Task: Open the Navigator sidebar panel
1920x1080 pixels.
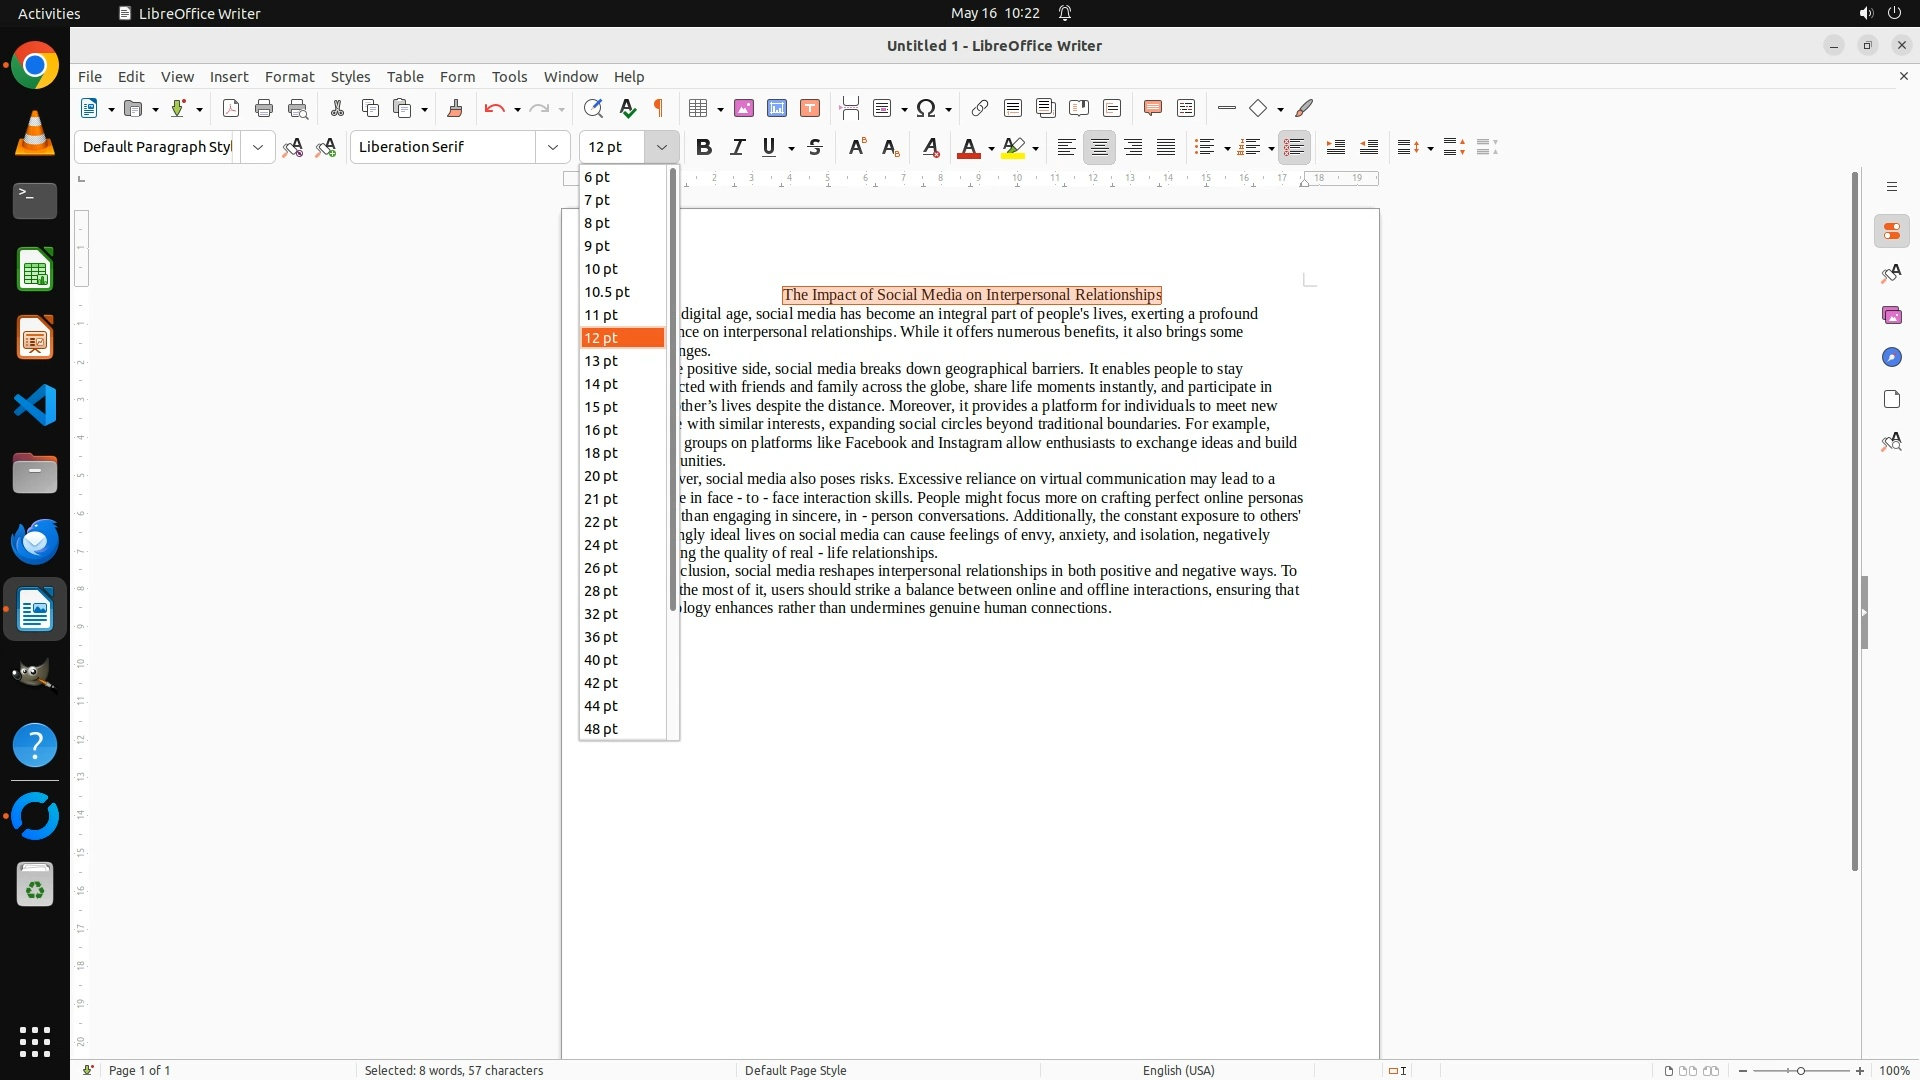Action: click(1891, 357)
